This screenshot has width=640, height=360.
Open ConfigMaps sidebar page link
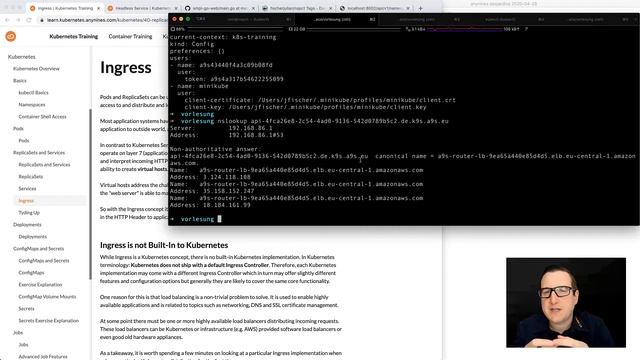[31, 273]
